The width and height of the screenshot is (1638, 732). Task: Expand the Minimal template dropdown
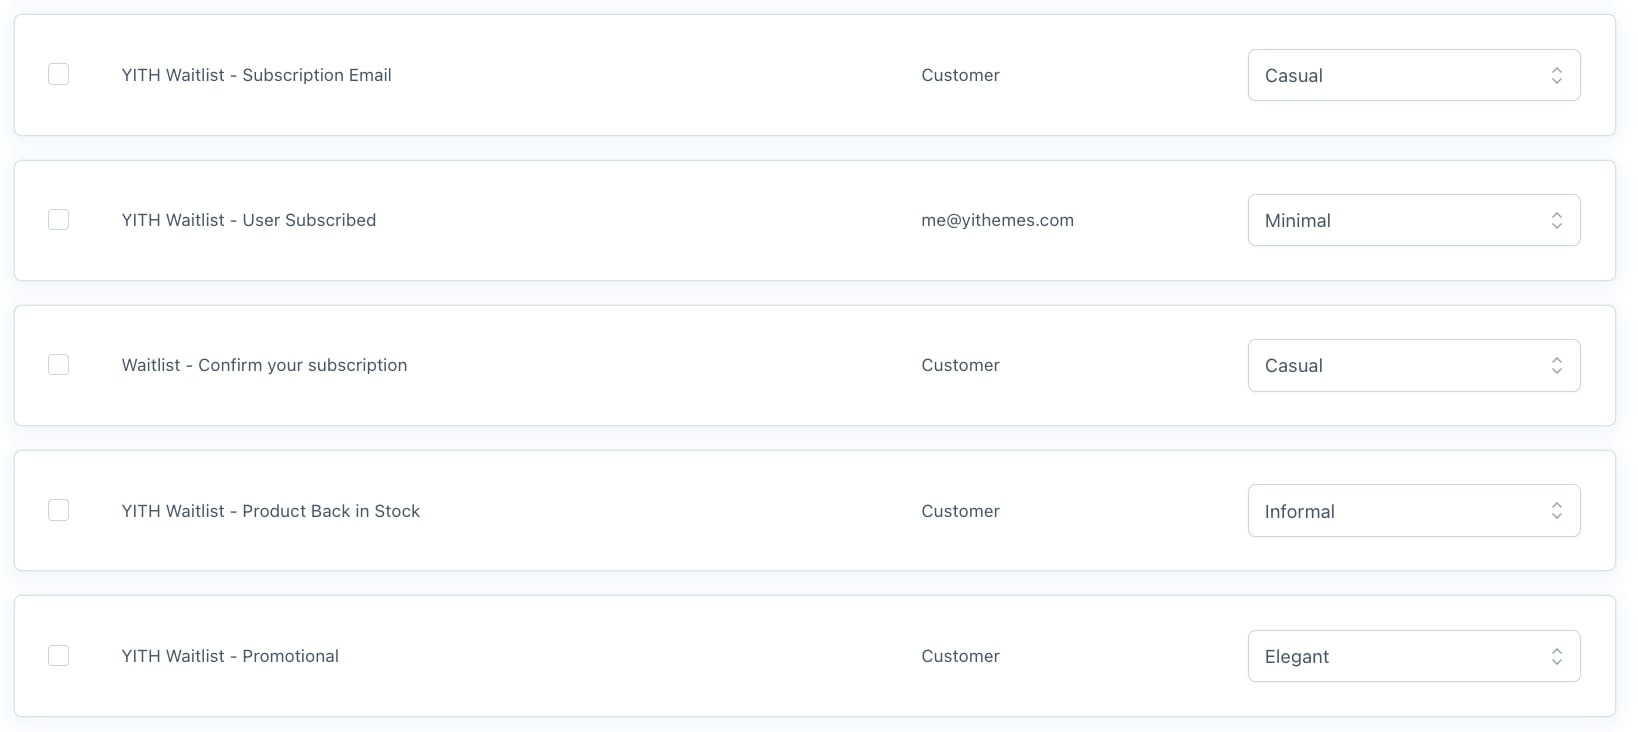[x=1413, y=220]
